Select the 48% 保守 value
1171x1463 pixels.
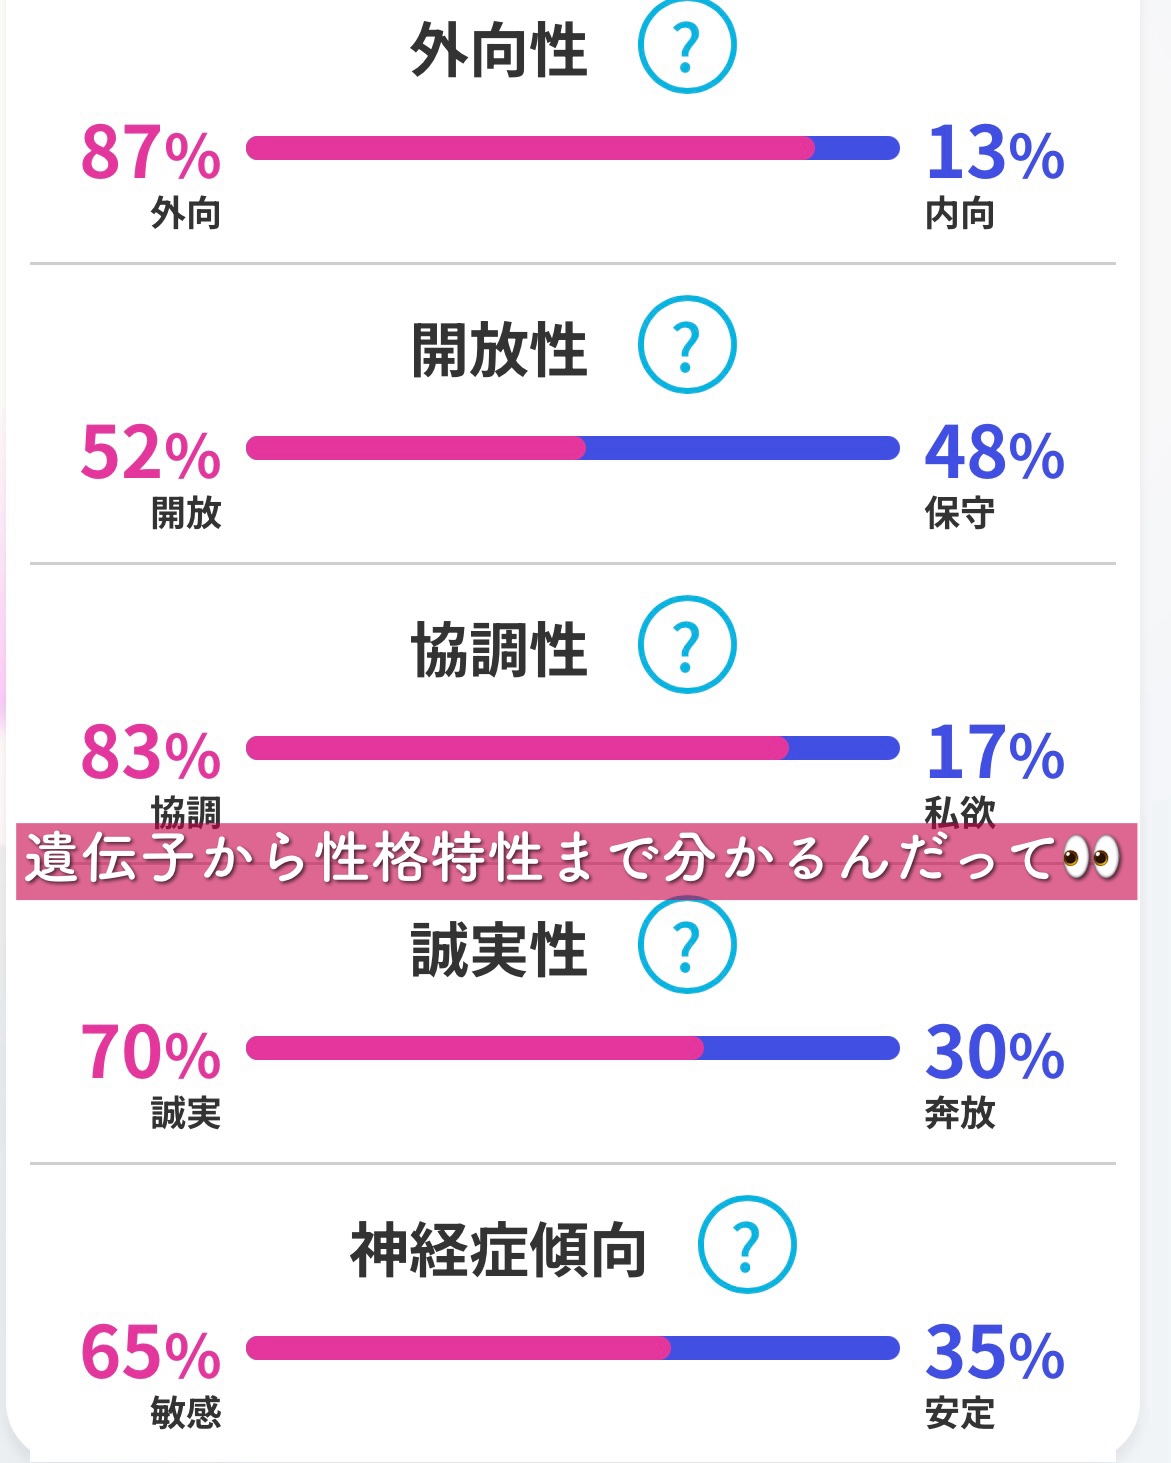994,453
